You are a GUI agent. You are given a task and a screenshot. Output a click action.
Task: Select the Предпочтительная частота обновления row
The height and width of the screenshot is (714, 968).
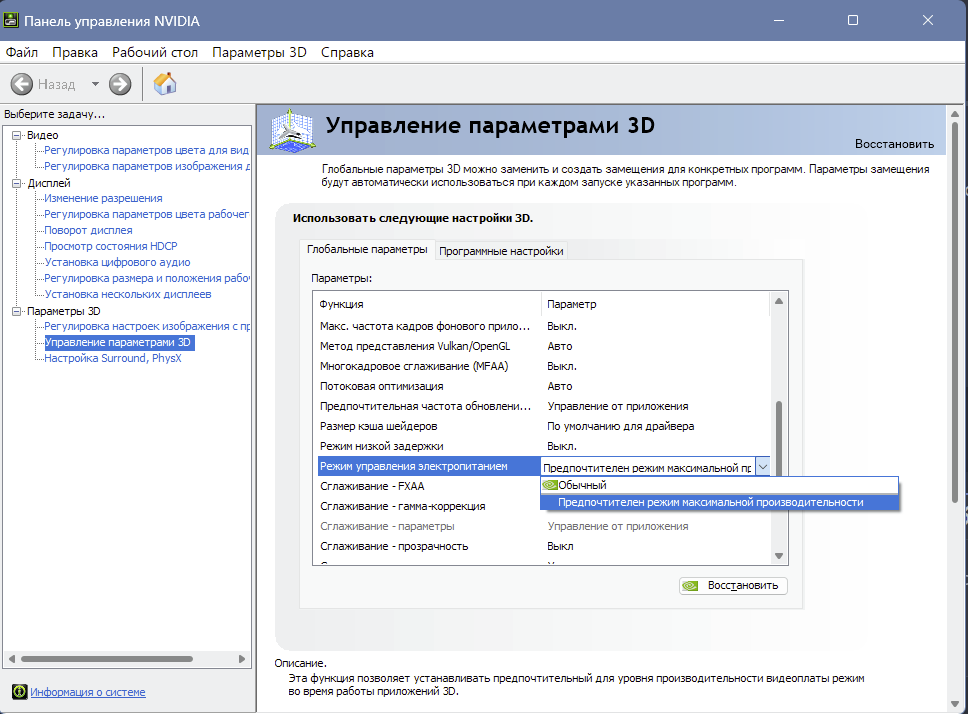(544, 406)
